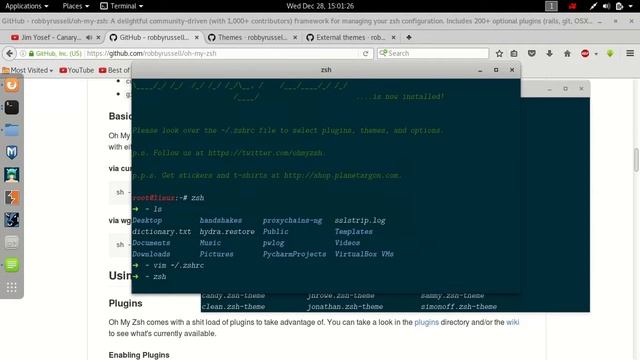640x360 pixels.
Task: Click the clock showing Wed Dec 28
Action: point(320,6)
